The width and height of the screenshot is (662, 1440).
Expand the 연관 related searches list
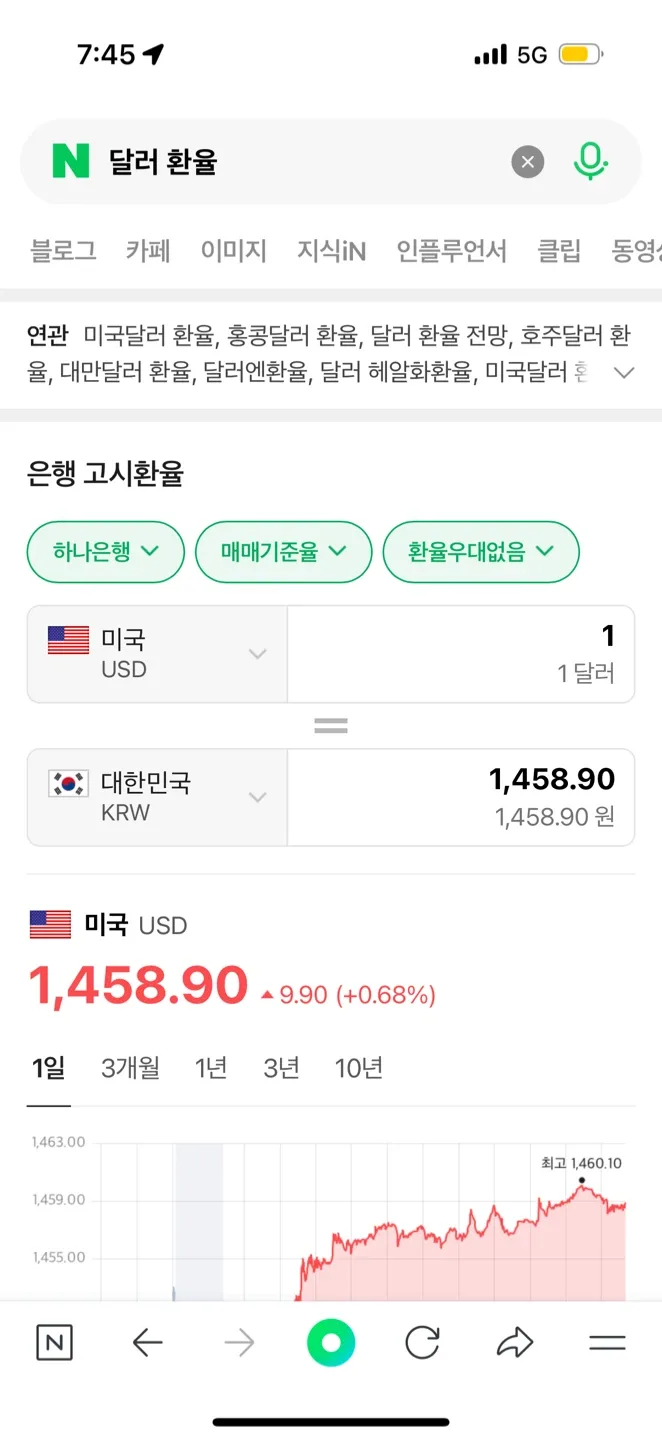[x=624, y=373]
